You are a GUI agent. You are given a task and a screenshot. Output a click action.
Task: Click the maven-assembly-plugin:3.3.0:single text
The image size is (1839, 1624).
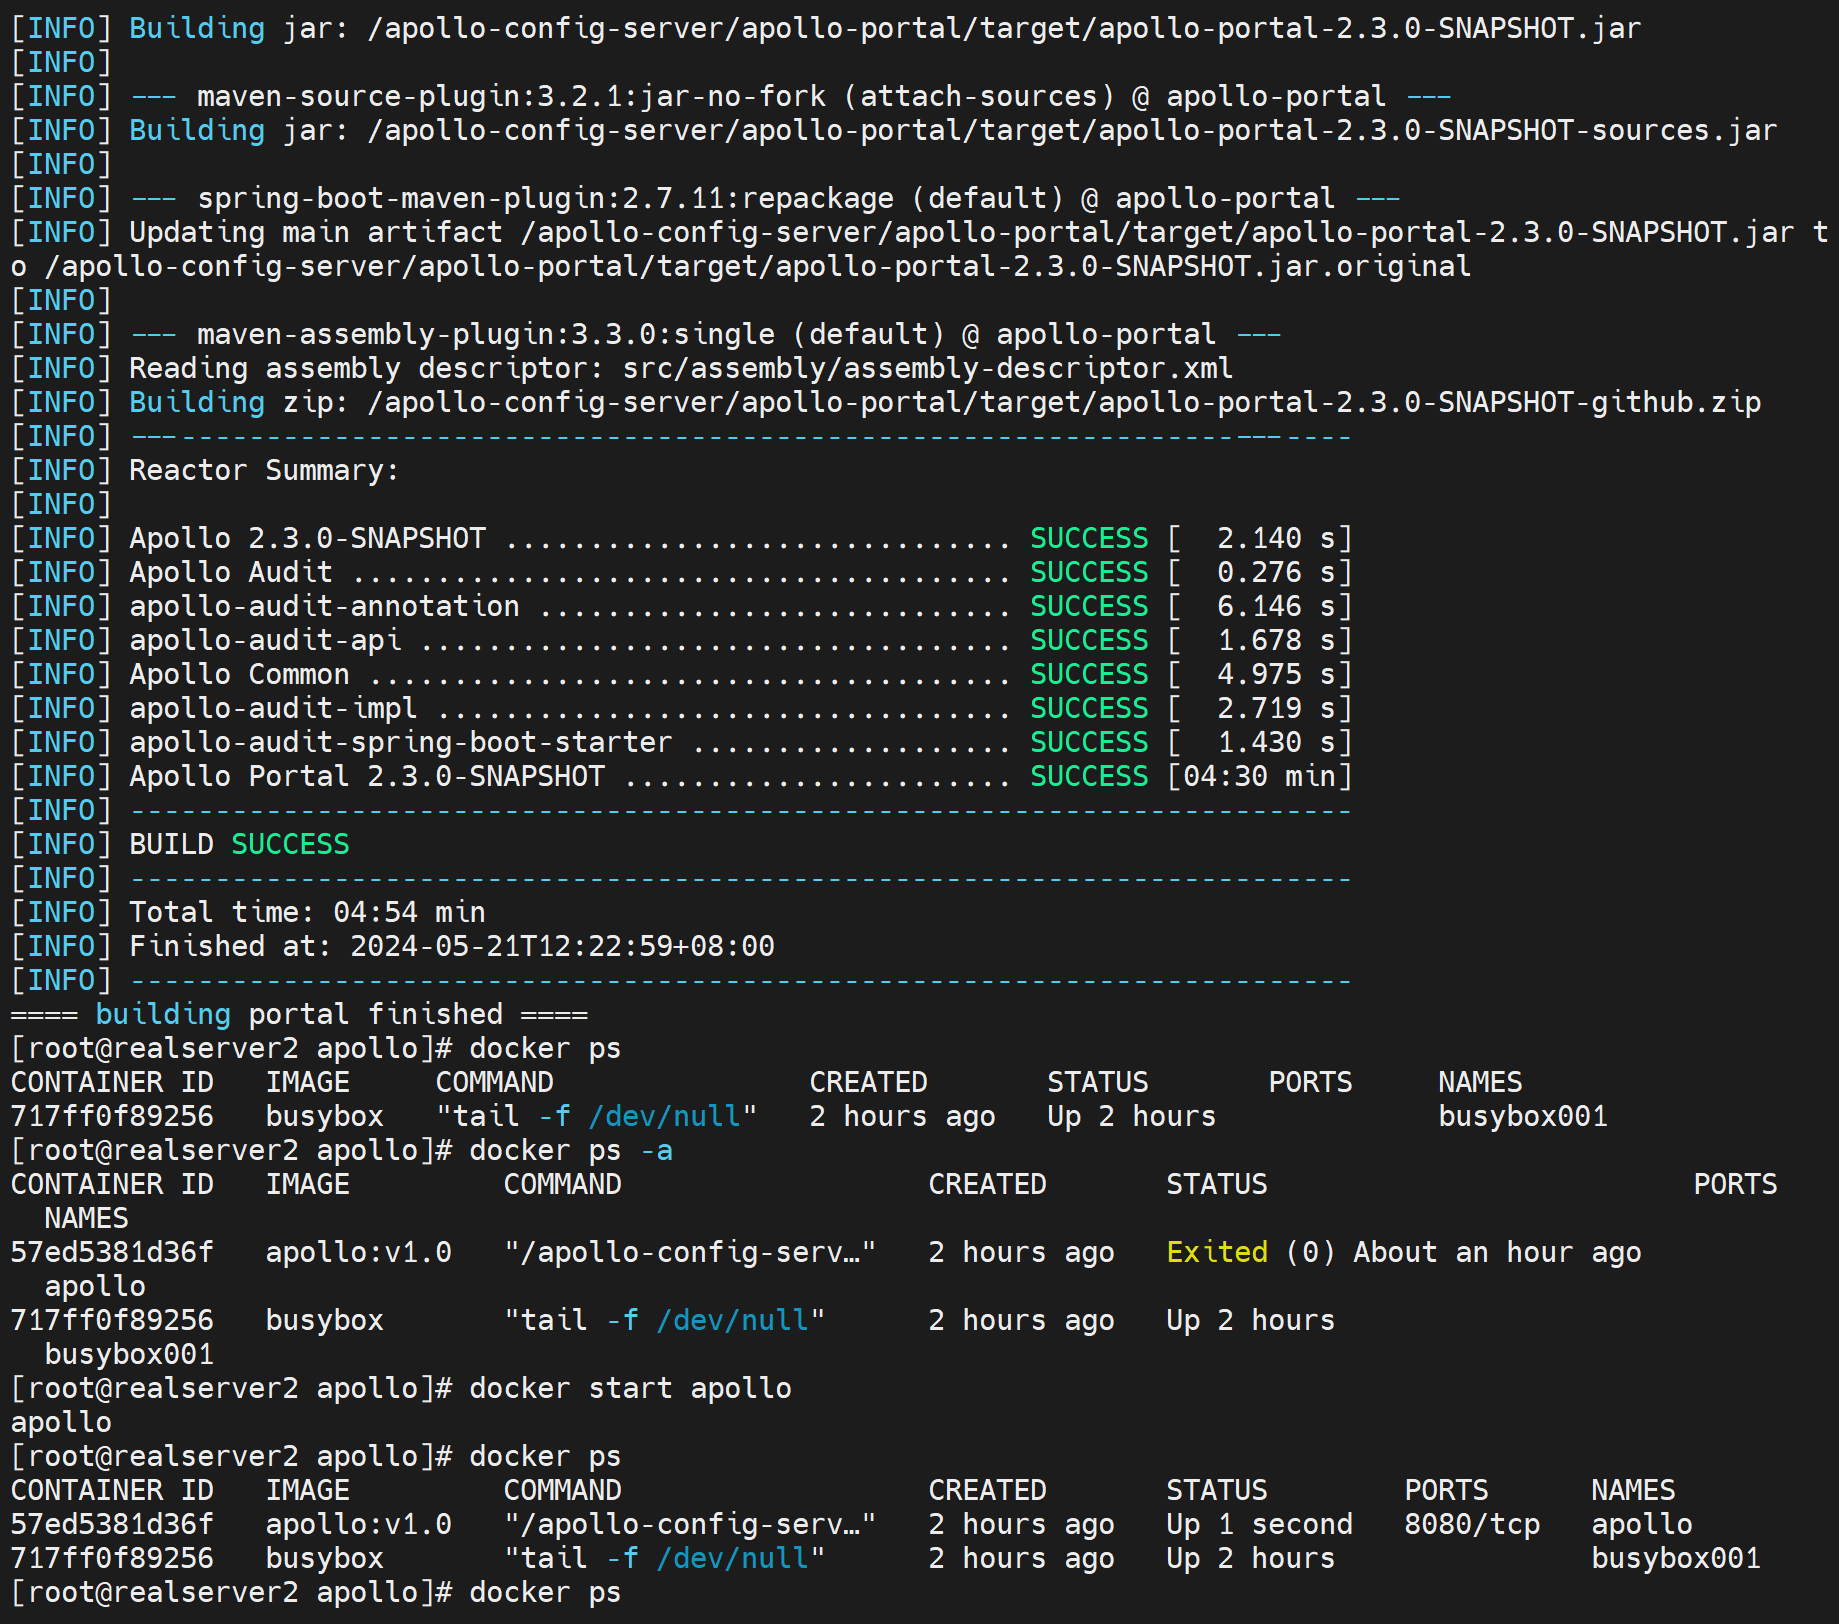[x=485, y=334]
